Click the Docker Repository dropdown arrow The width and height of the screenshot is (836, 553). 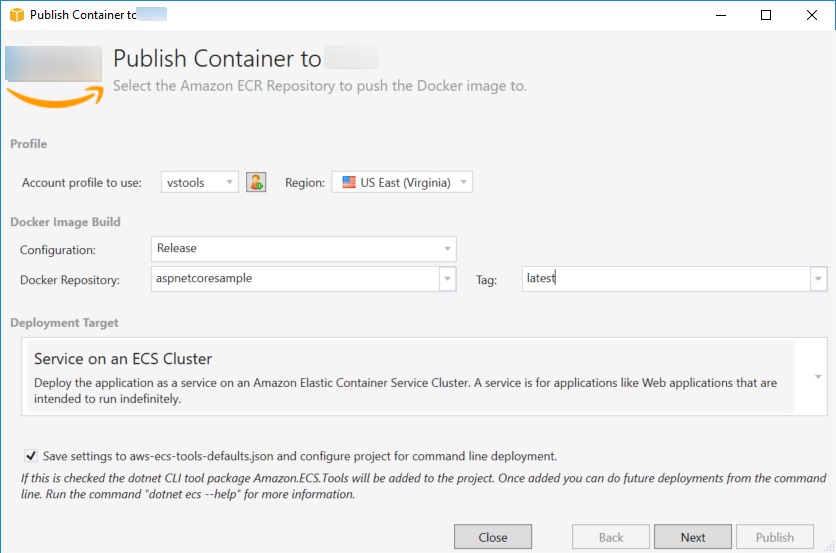tap(447, 279)
